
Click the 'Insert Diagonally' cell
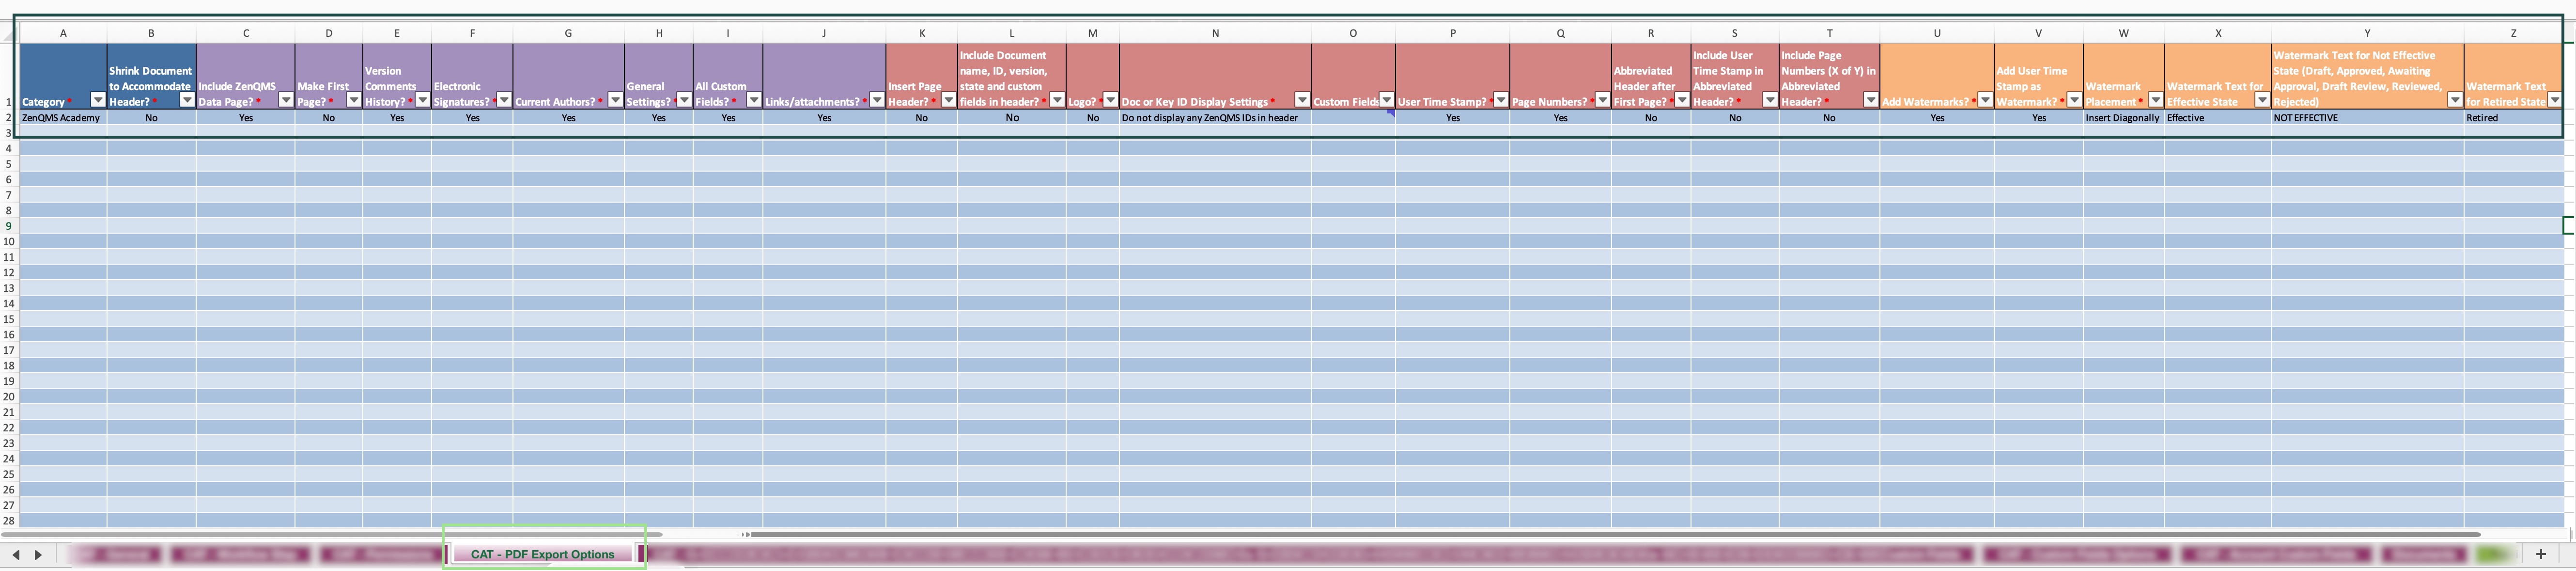tap(2123, 118)
